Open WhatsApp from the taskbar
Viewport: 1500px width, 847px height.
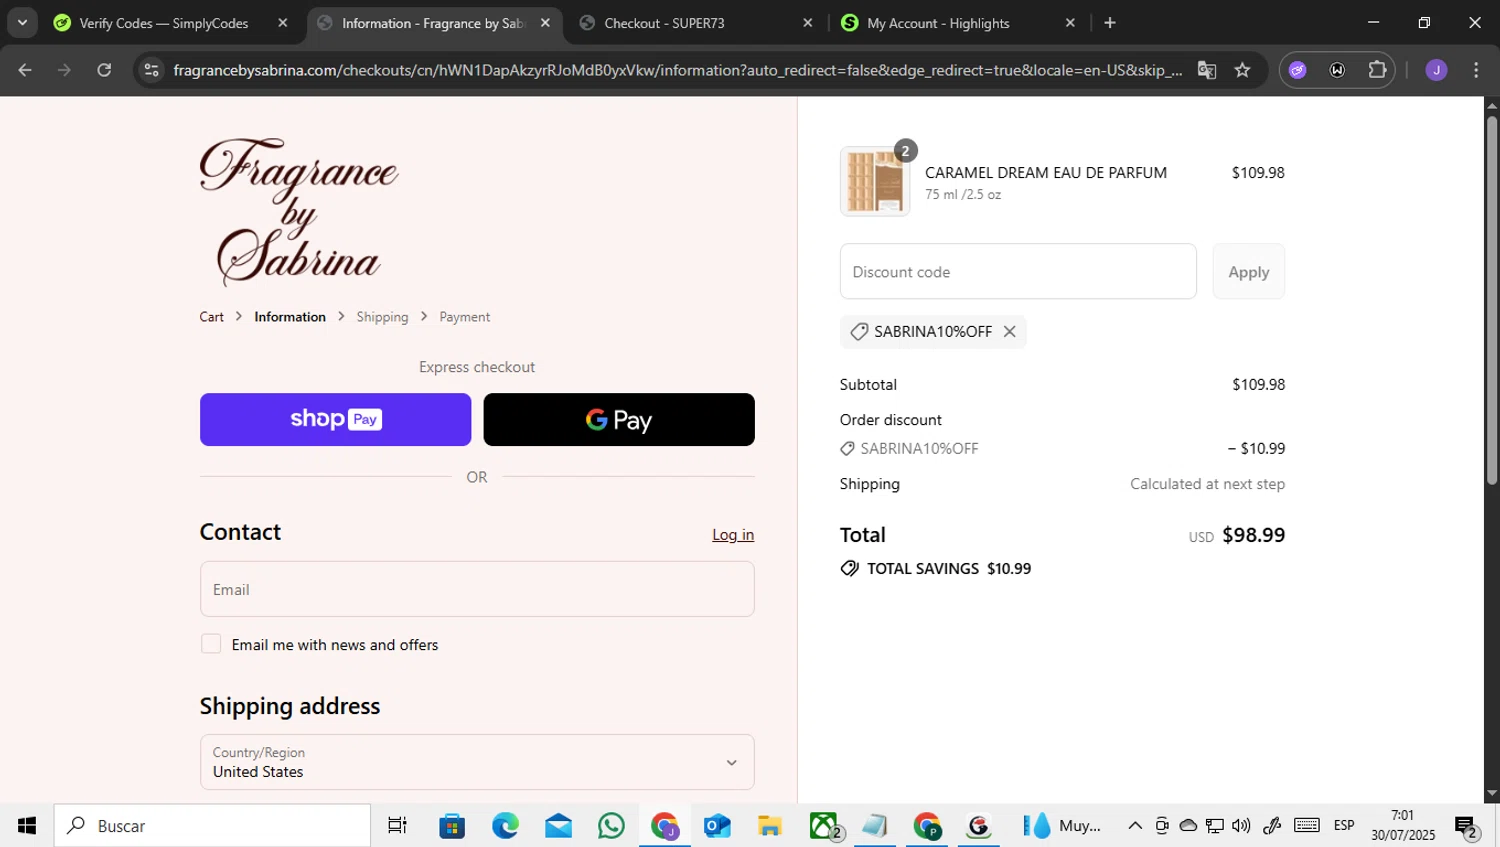point(611,825)
